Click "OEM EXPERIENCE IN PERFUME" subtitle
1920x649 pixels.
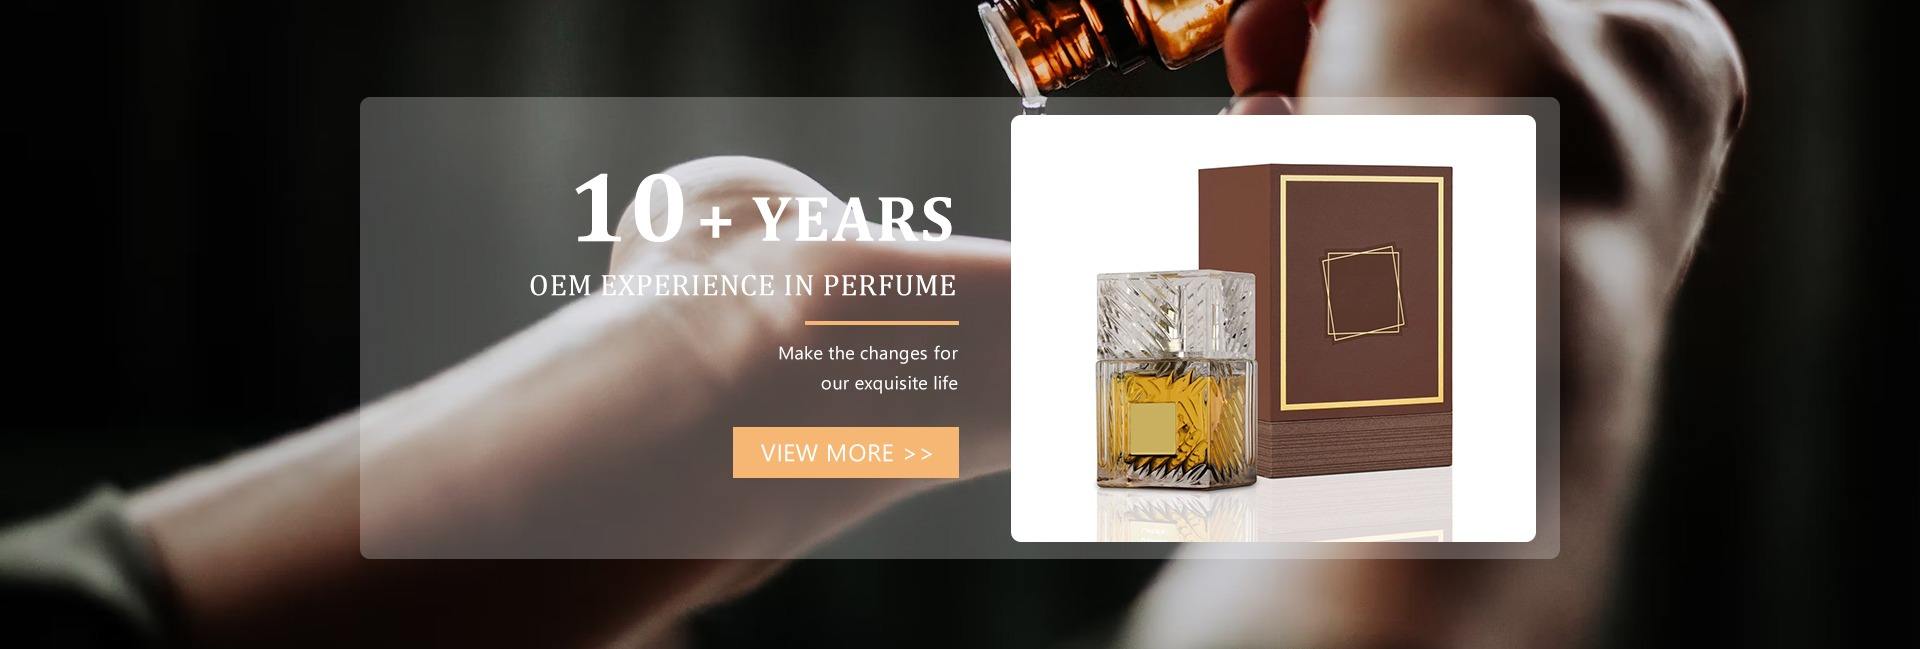743,286
